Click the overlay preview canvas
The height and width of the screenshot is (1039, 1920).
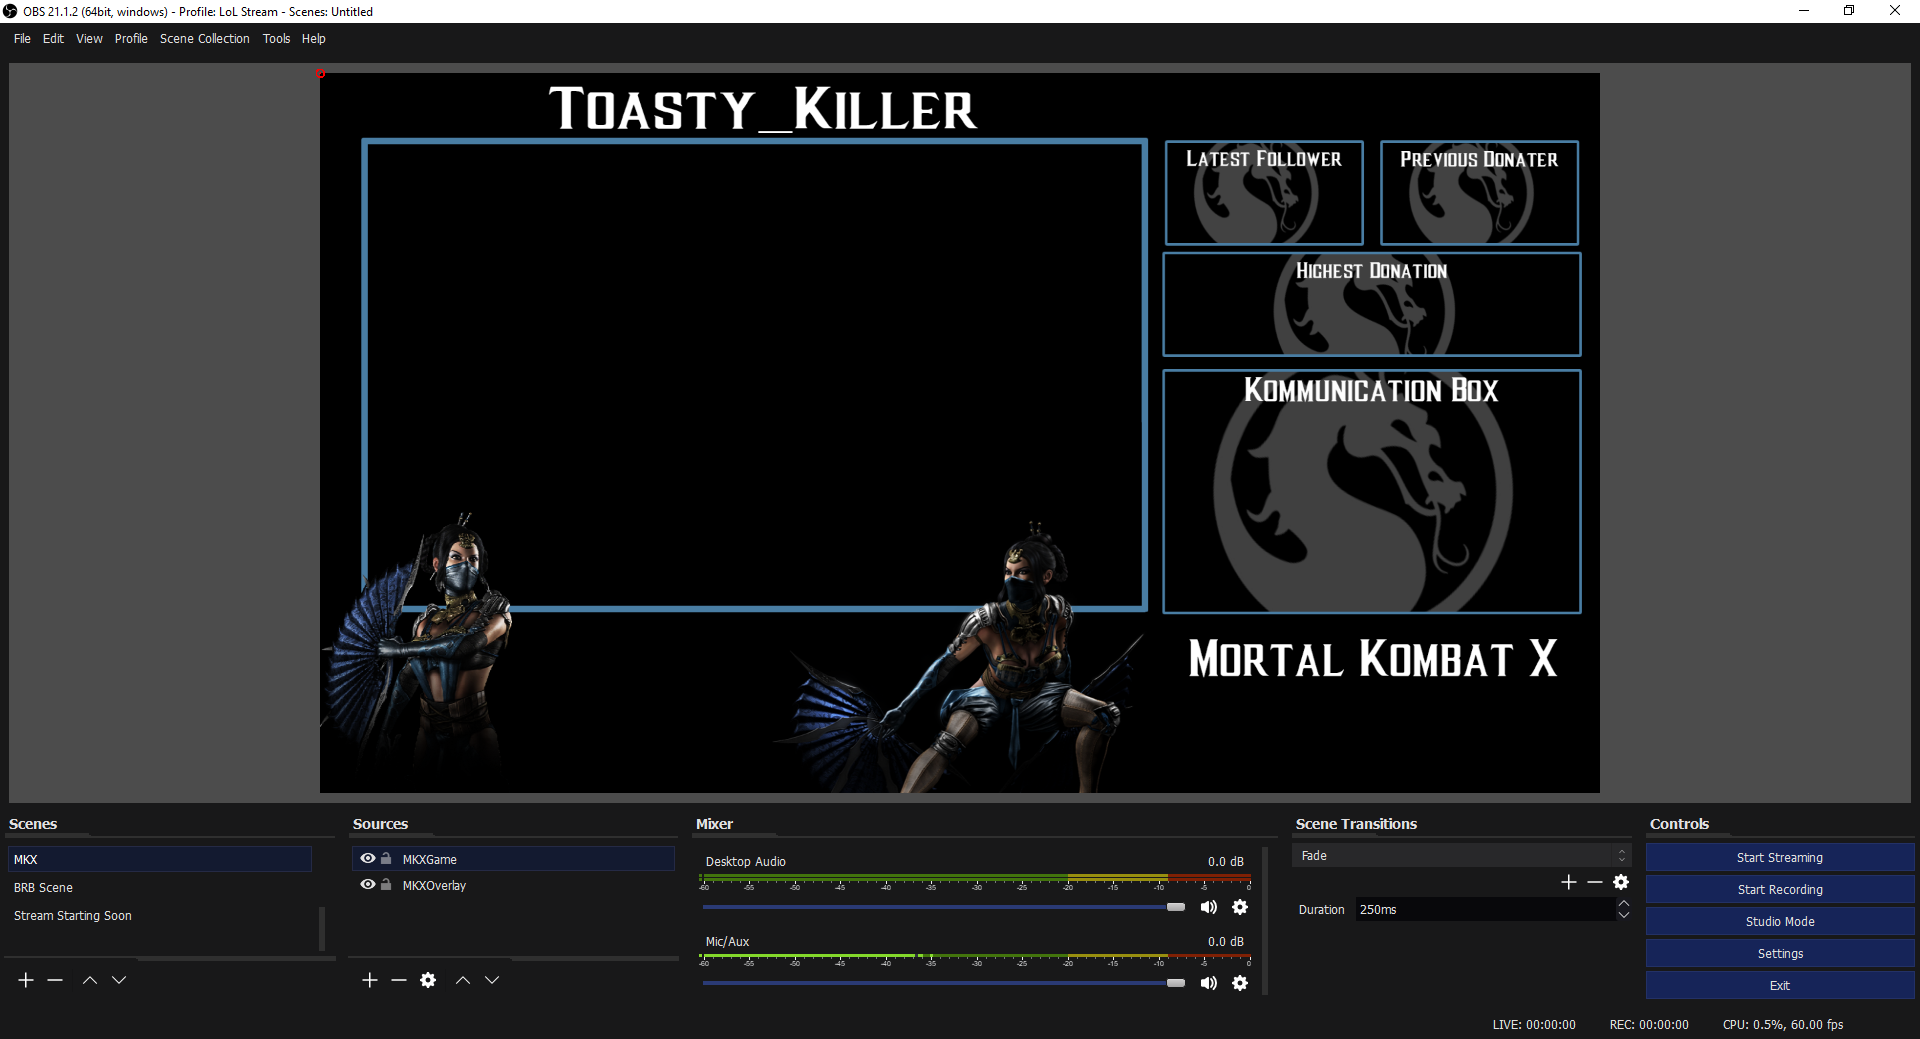tap(960, 433)
